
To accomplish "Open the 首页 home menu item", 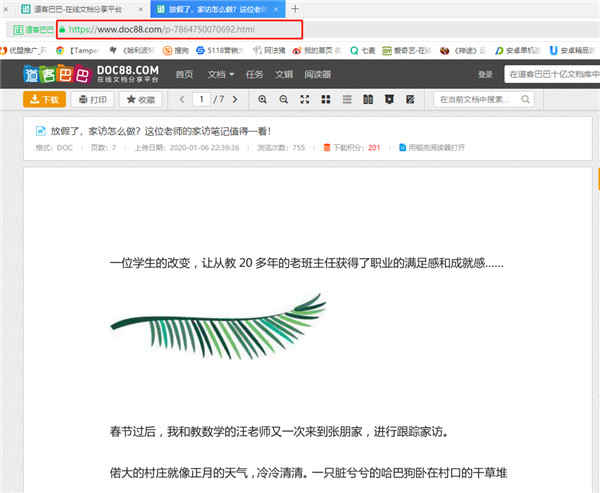I will [184, 74].
